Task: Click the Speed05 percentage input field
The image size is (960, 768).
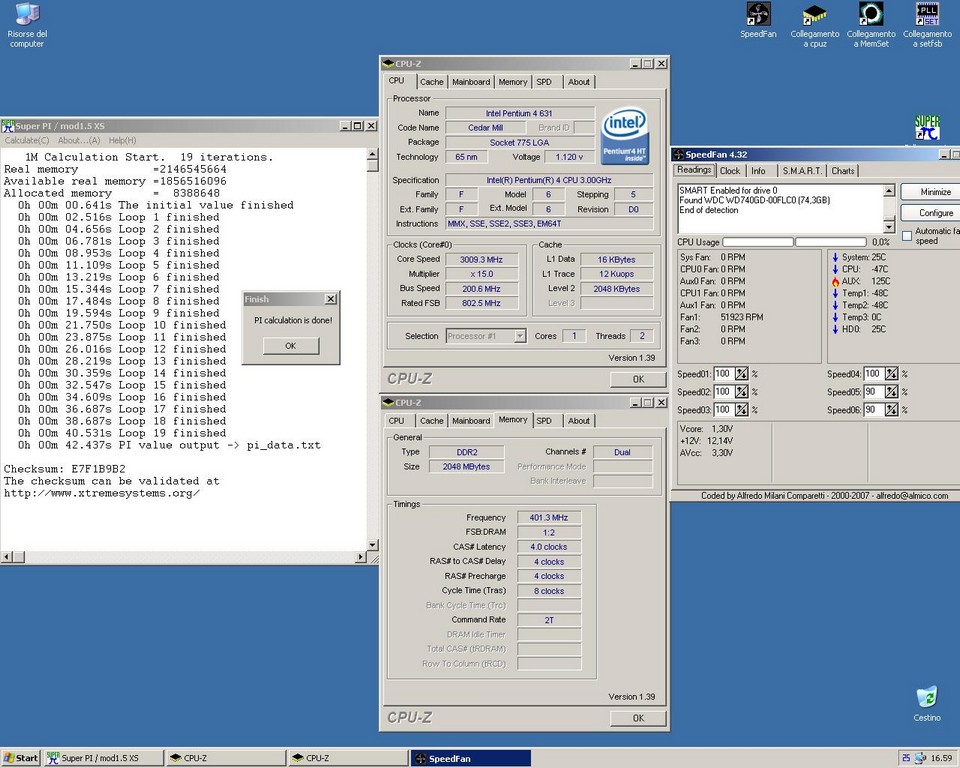Action: coord(874,392)
